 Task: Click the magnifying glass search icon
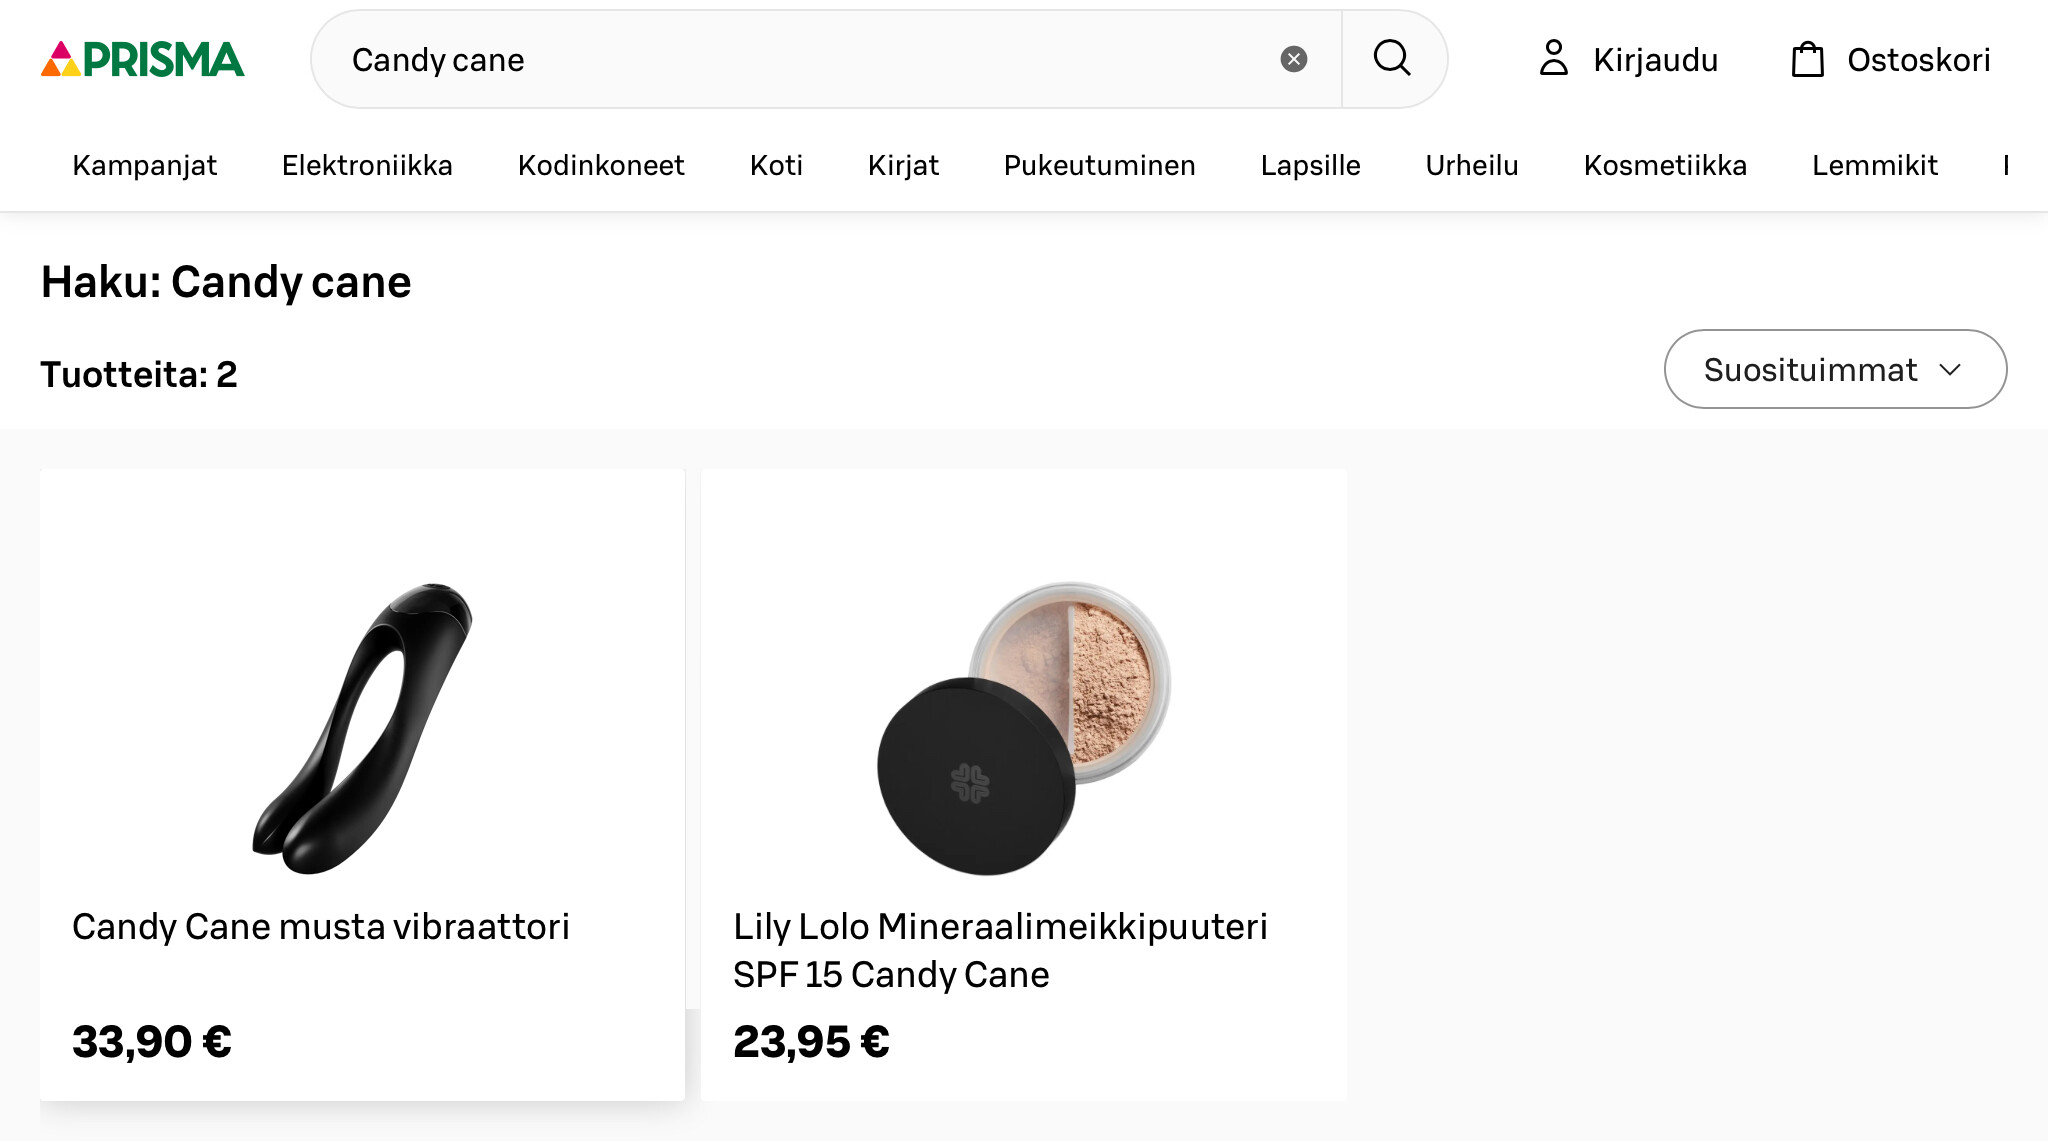(1391, 59)
